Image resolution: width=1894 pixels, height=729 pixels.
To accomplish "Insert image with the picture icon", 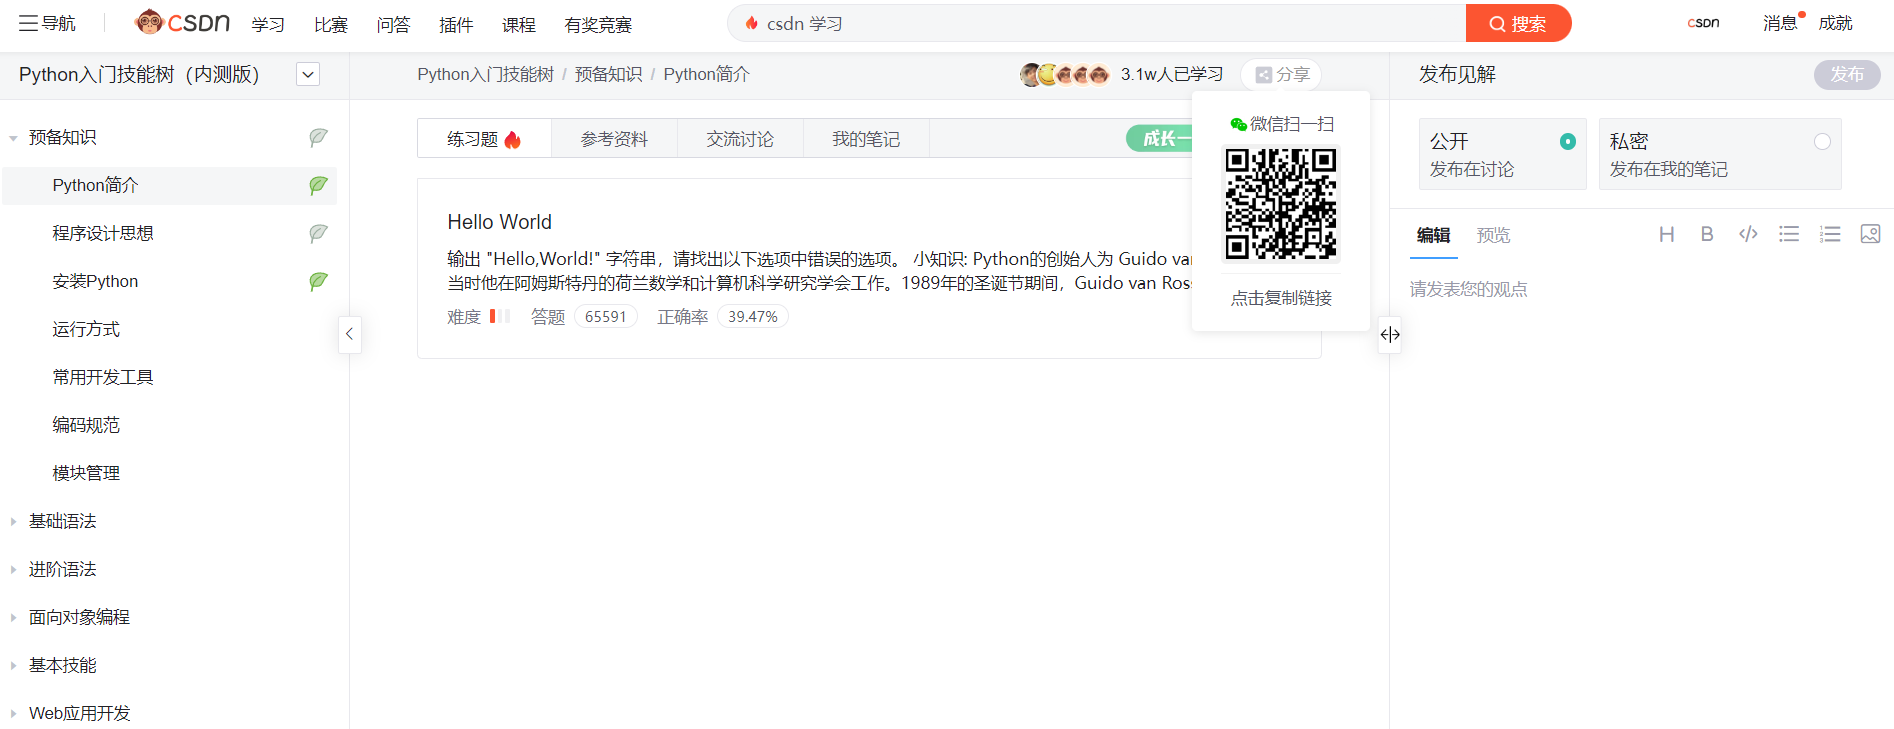I will (x=1870, y=234).
